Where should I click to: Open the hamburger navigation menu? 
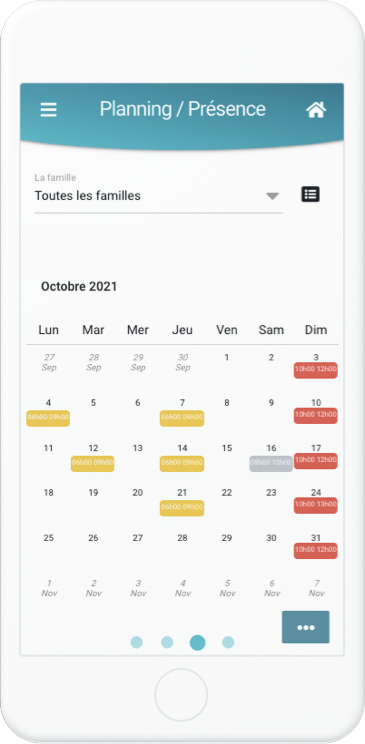point(48,110)
